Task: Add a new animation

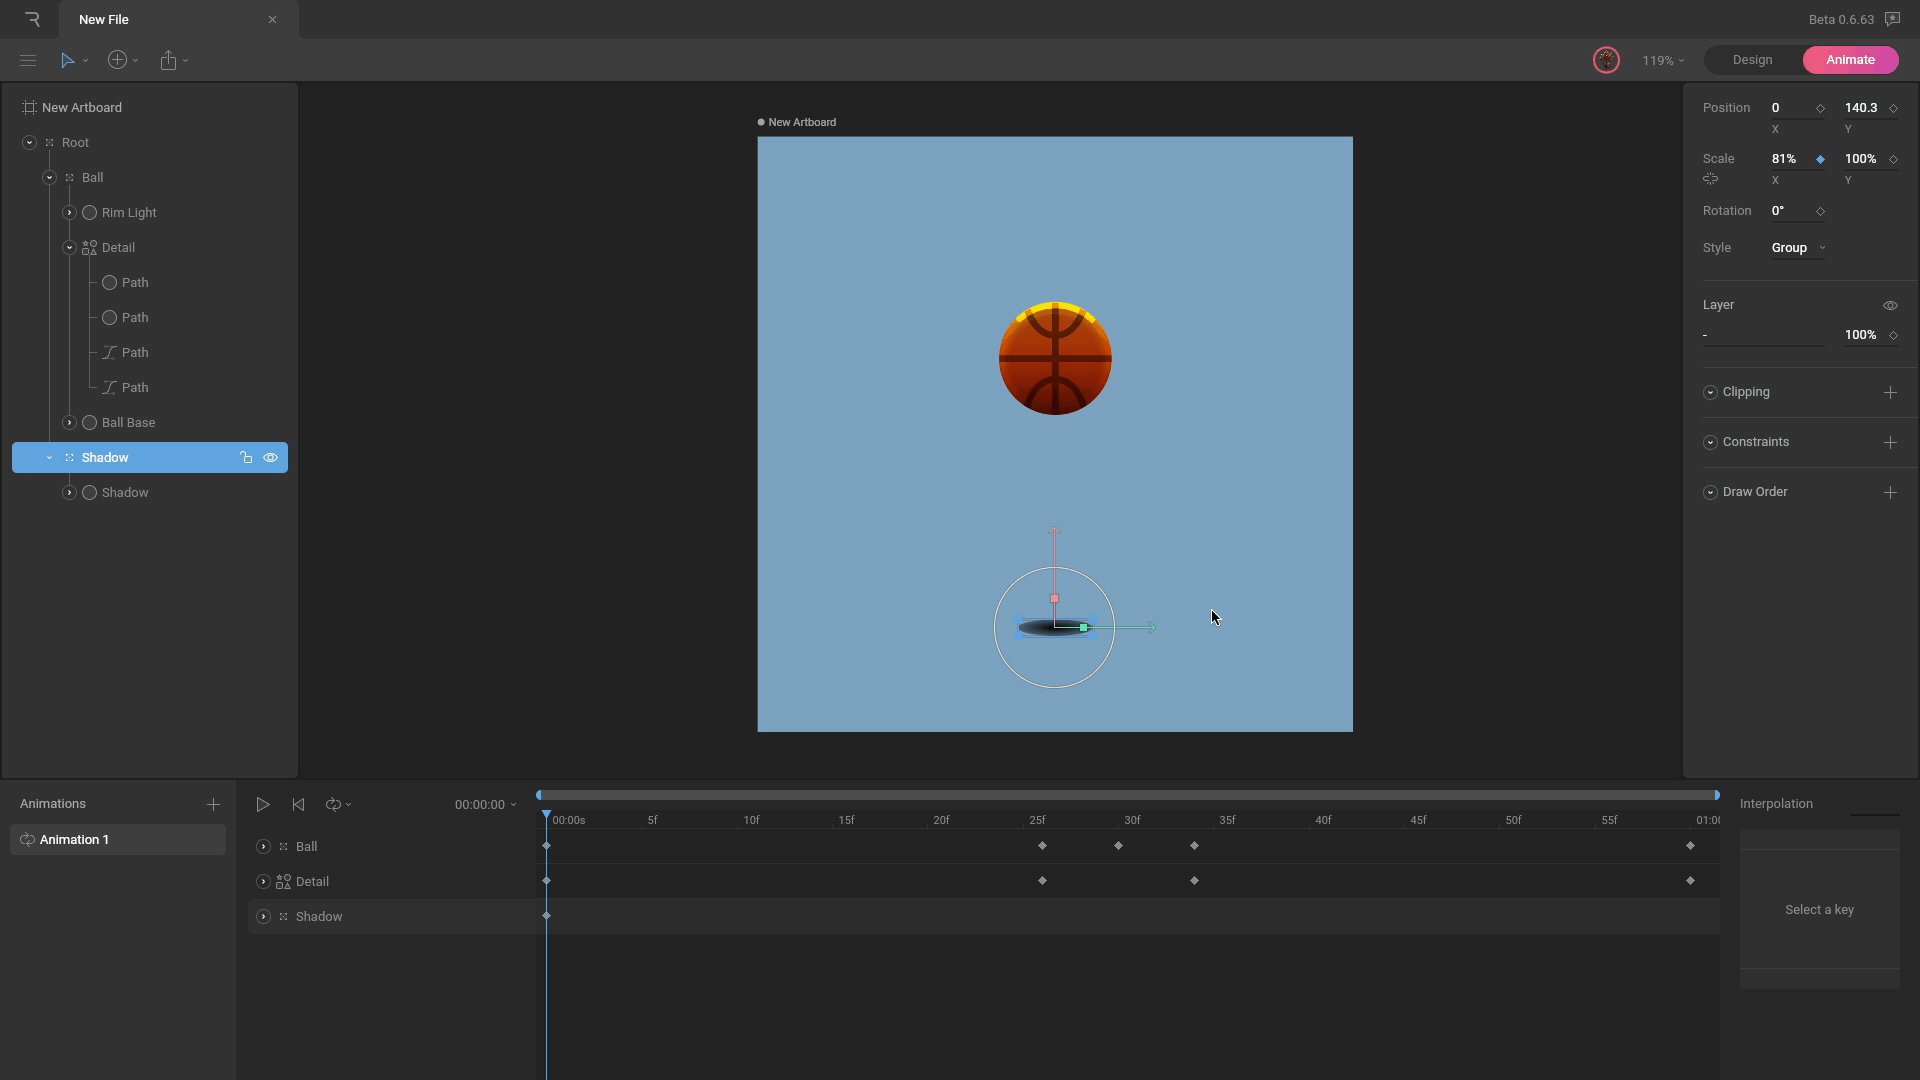Action: click(213, 805)
